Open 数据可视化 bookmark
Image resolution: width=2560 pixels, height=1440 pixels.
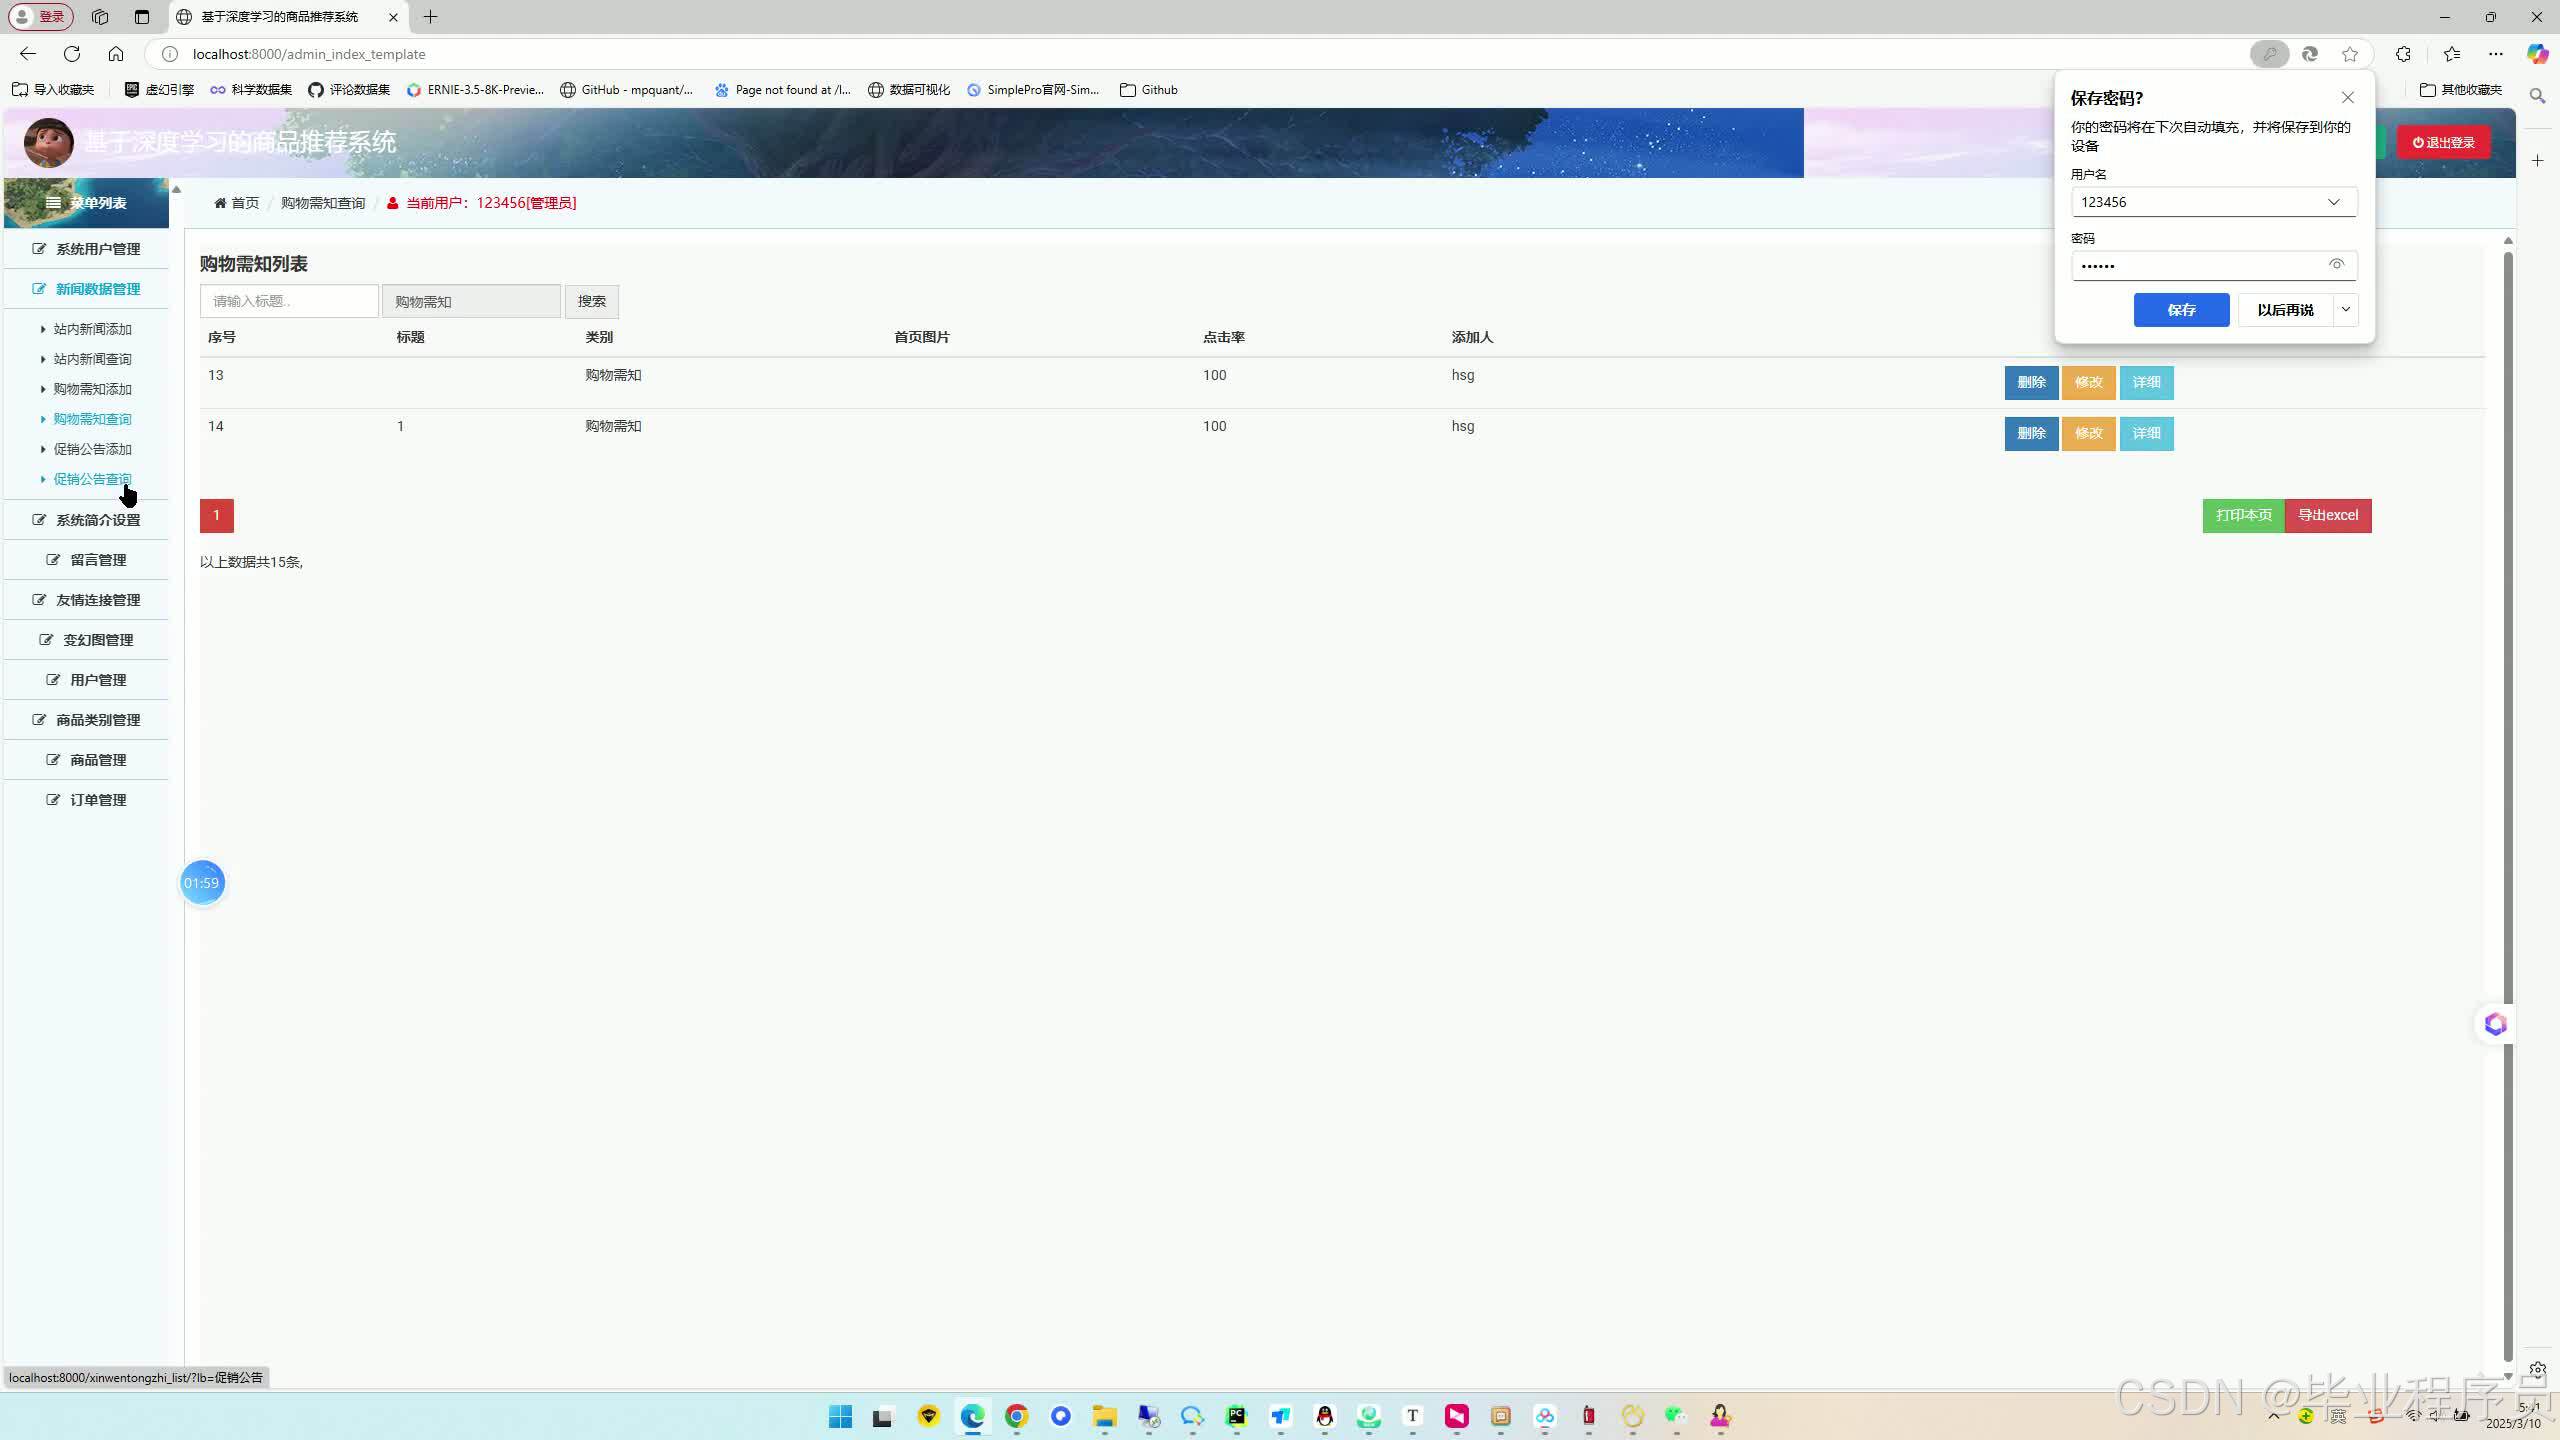908,90
